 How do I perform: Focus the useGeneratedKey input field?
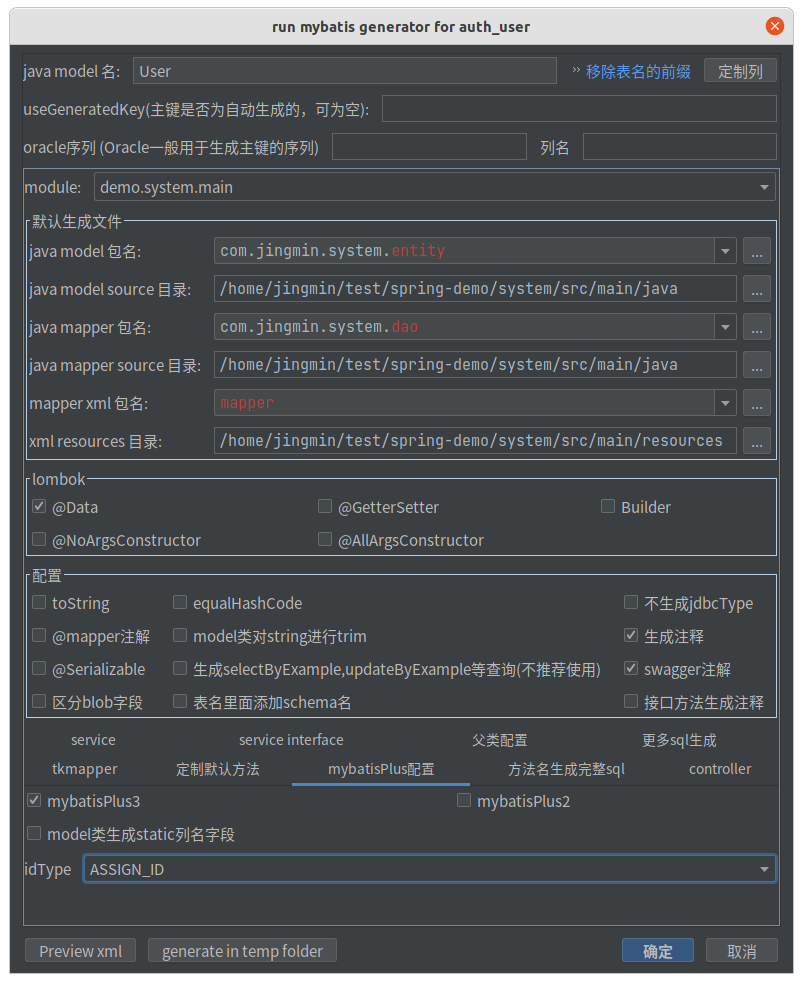[x=579, y=109]
